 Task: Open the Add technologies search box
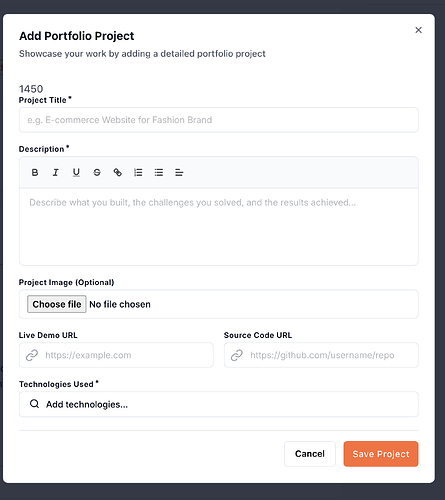point(219,404)
